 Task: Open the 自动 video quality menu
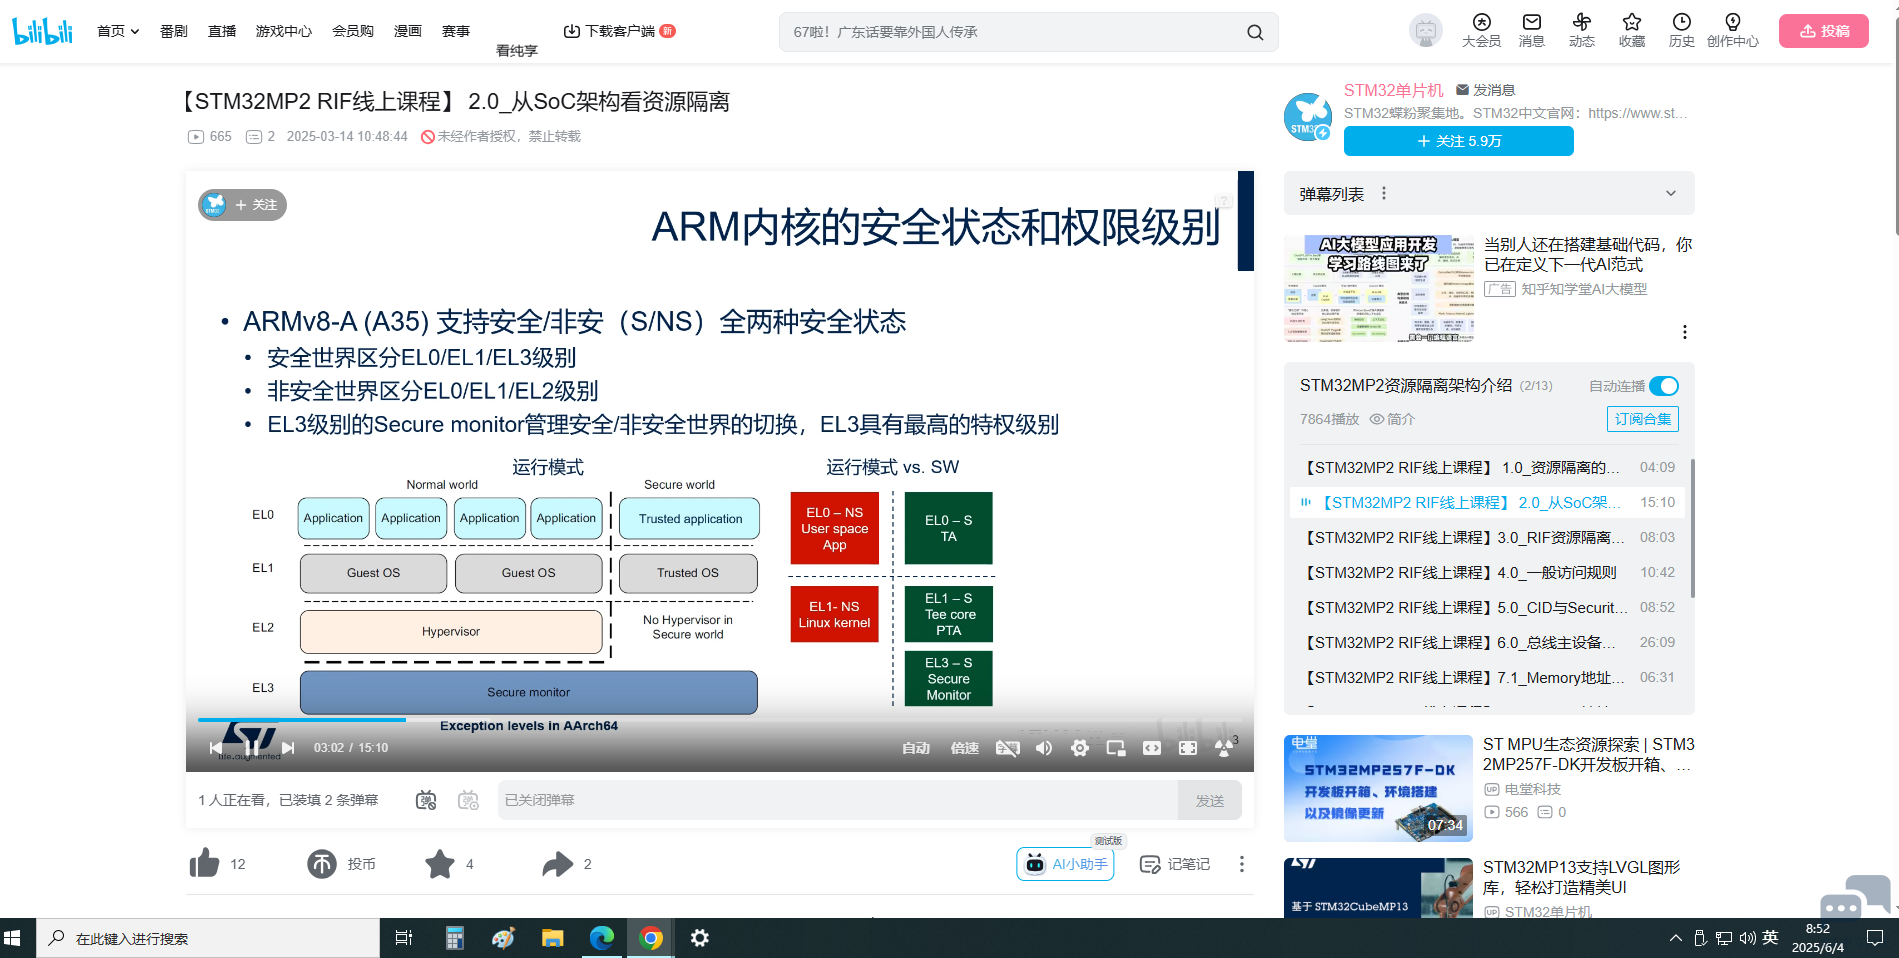(916, 748)
